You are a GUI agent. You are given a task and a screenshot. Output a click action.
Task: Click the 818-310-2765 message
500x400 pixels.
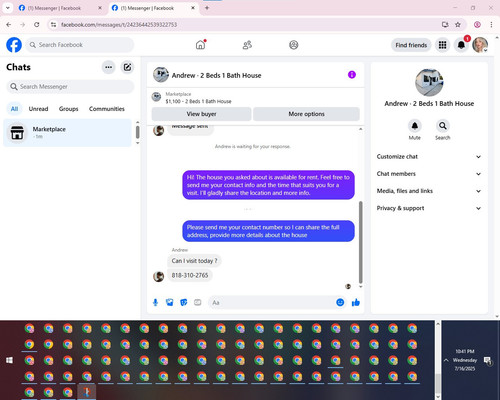(190, 275)
